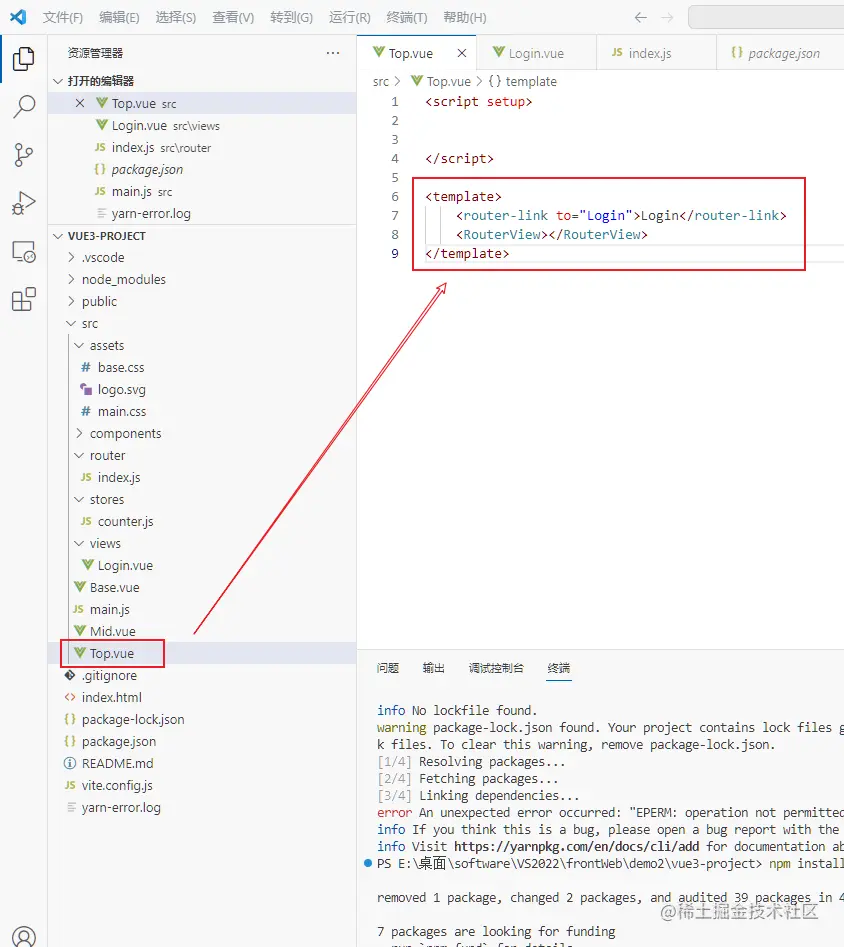Open main.css in the file tree

click(x=202, y=411)
